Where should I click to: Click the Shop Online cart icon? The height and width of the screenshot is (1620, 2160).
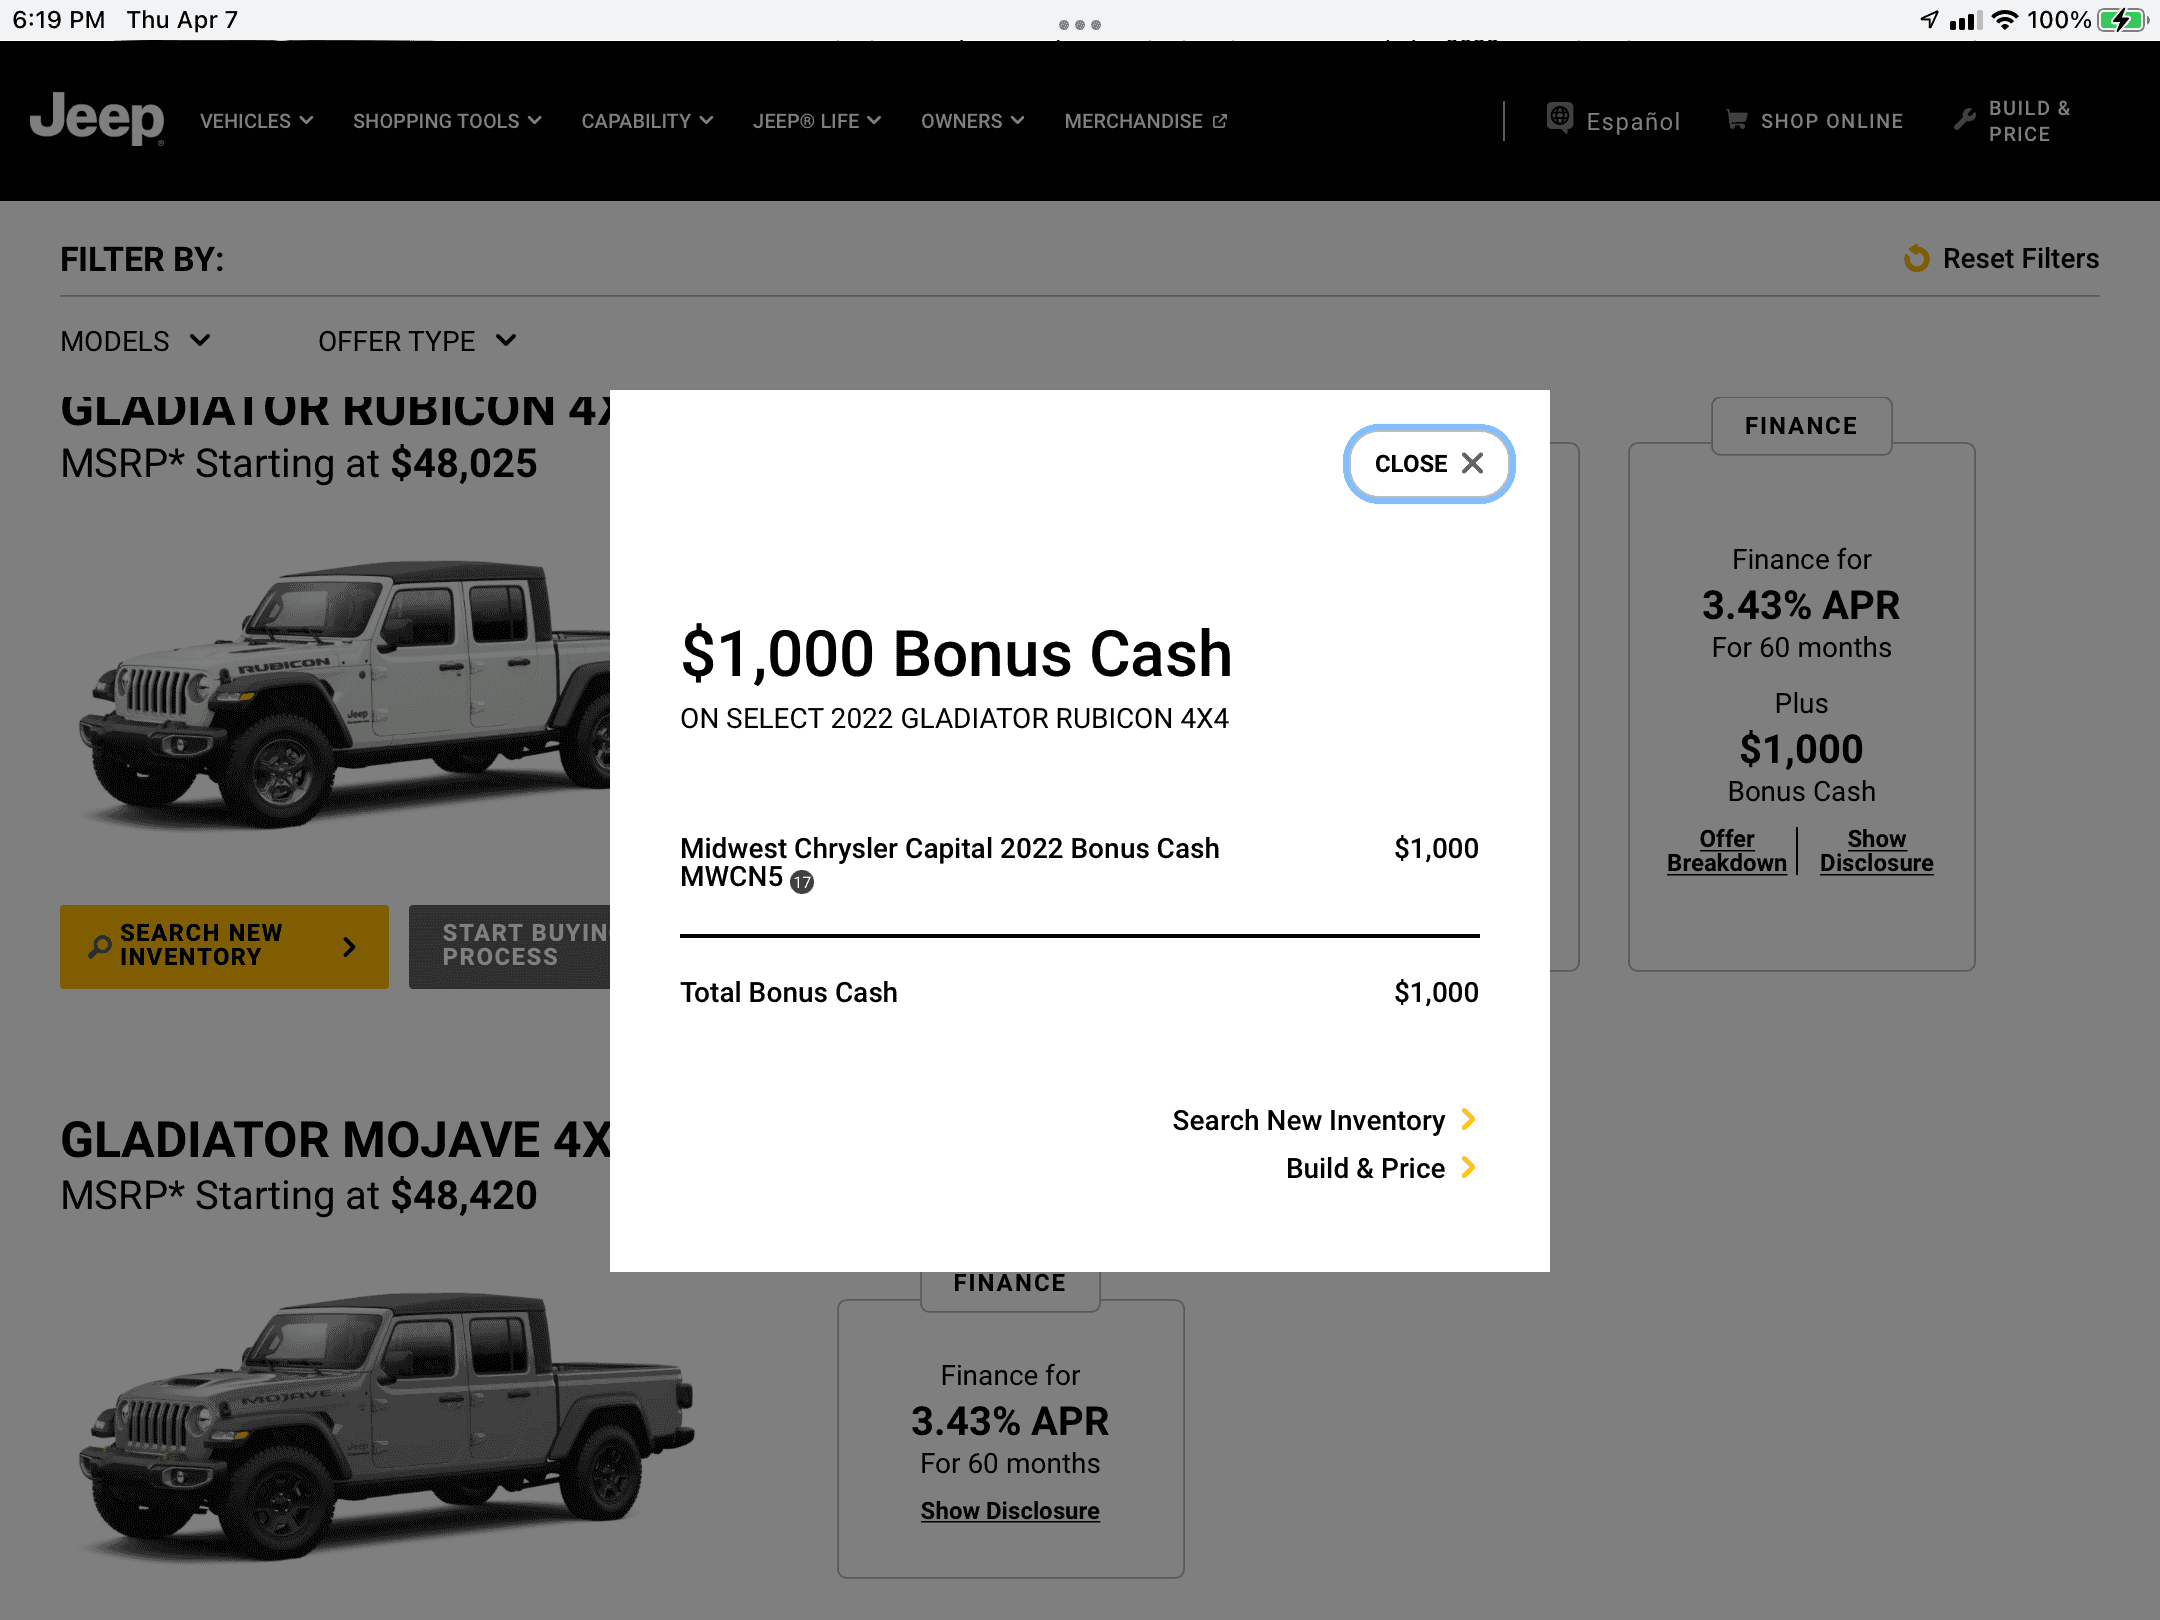point(1737,120)
